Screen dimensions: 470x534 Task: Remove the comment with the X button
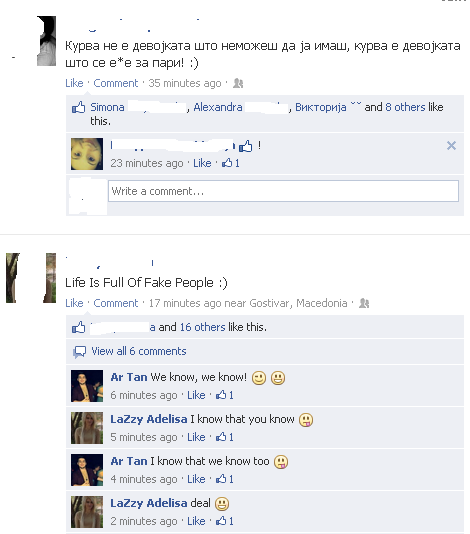pyautogui.click(x=451, y=146)
